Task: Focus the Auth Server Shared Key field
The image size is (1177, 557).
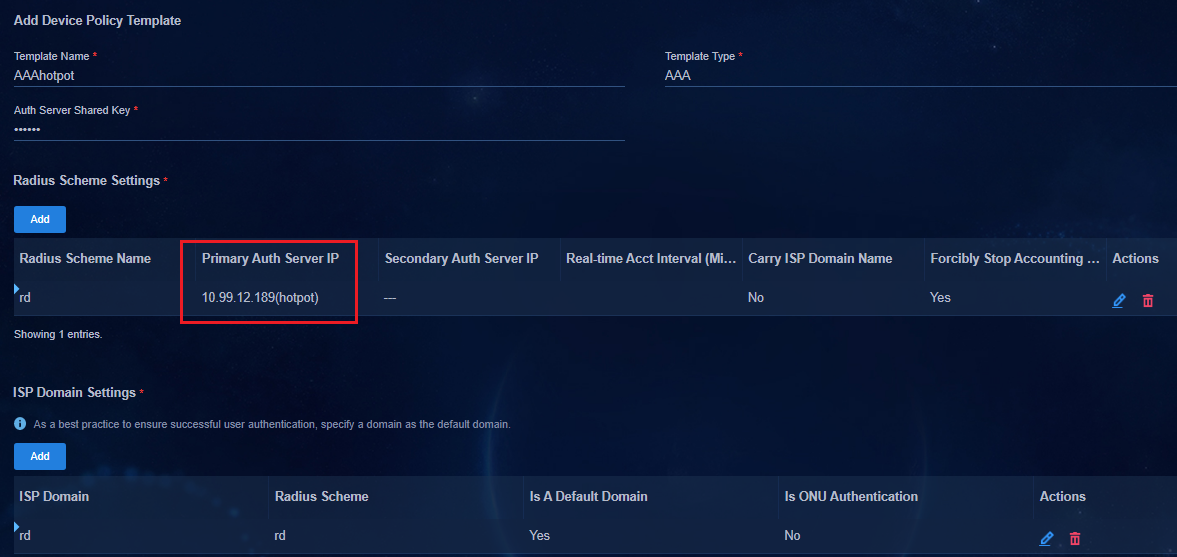Action: (x=319, y=130)
